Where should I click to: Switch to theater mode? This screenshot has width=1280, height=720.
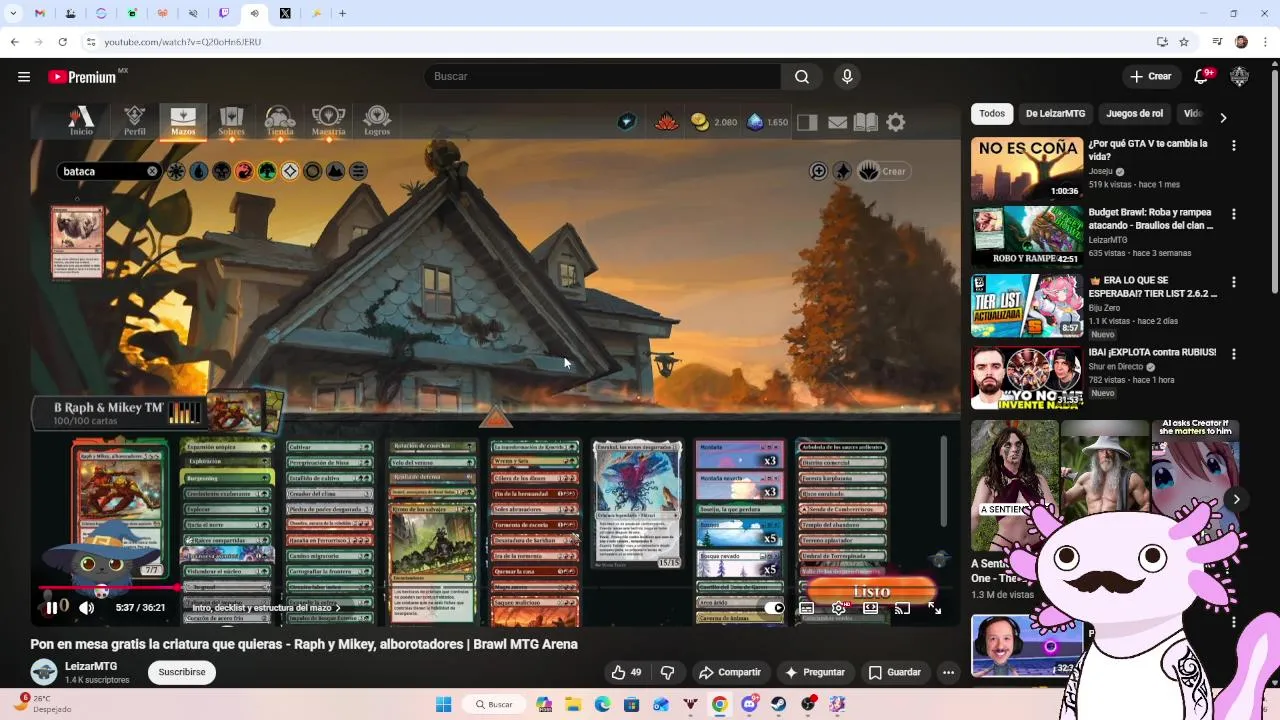(x=871, y=607)
